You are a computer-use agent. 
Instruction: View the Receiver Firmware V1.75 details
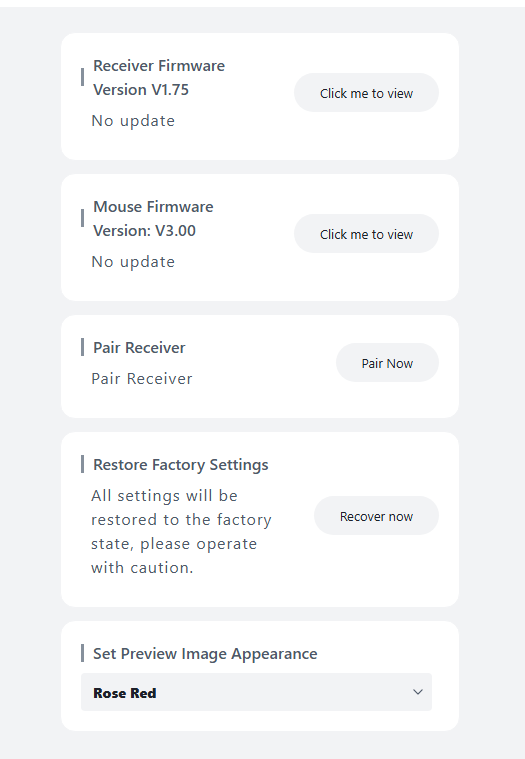pos(366,92)
